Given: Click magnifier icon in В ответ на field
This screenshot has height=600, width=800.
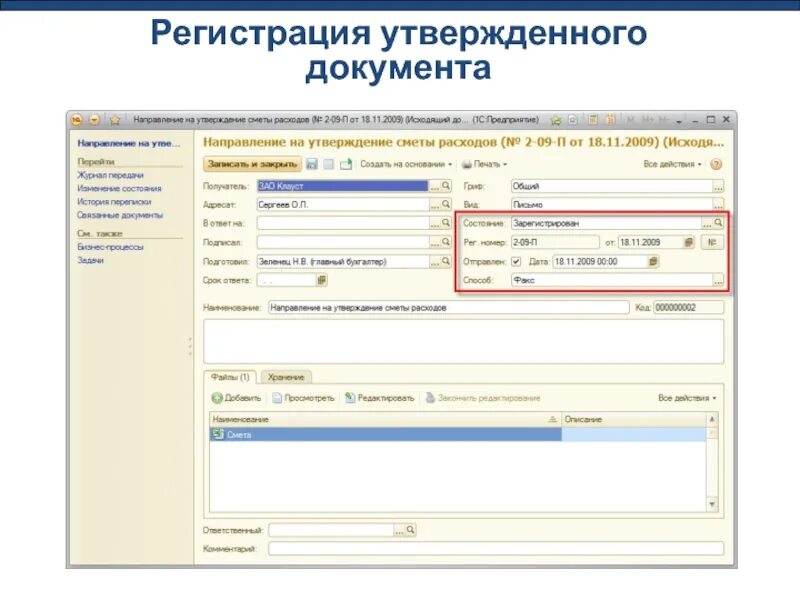Looking at the screenshot, I should pyautogui.click(x=446, y=223).
